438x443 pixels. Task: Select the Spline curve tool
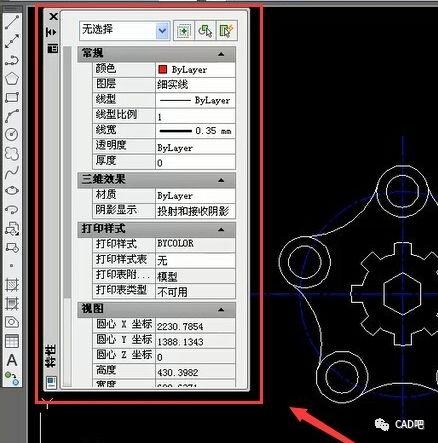12,172
